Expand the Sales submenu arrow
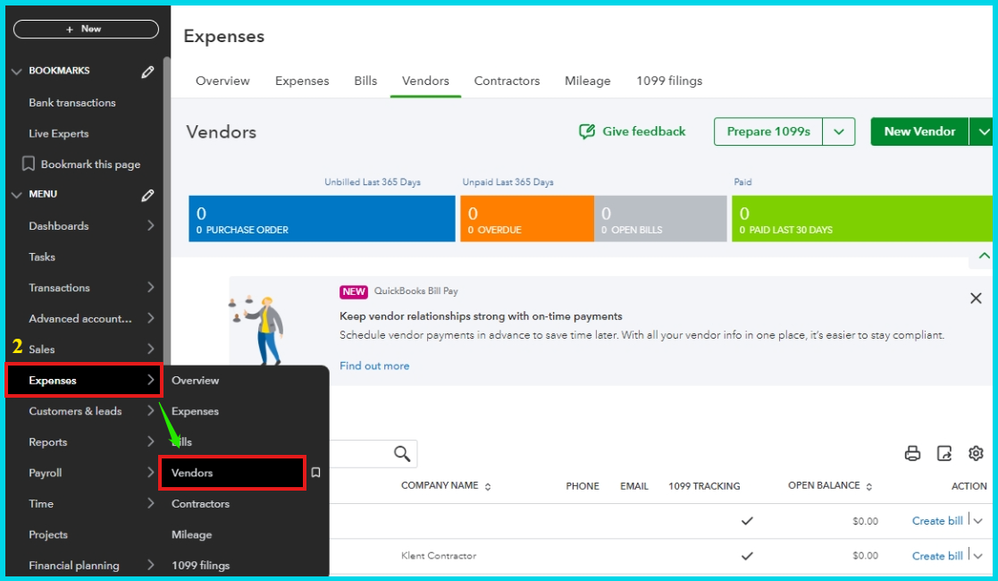 coord(151,349)
